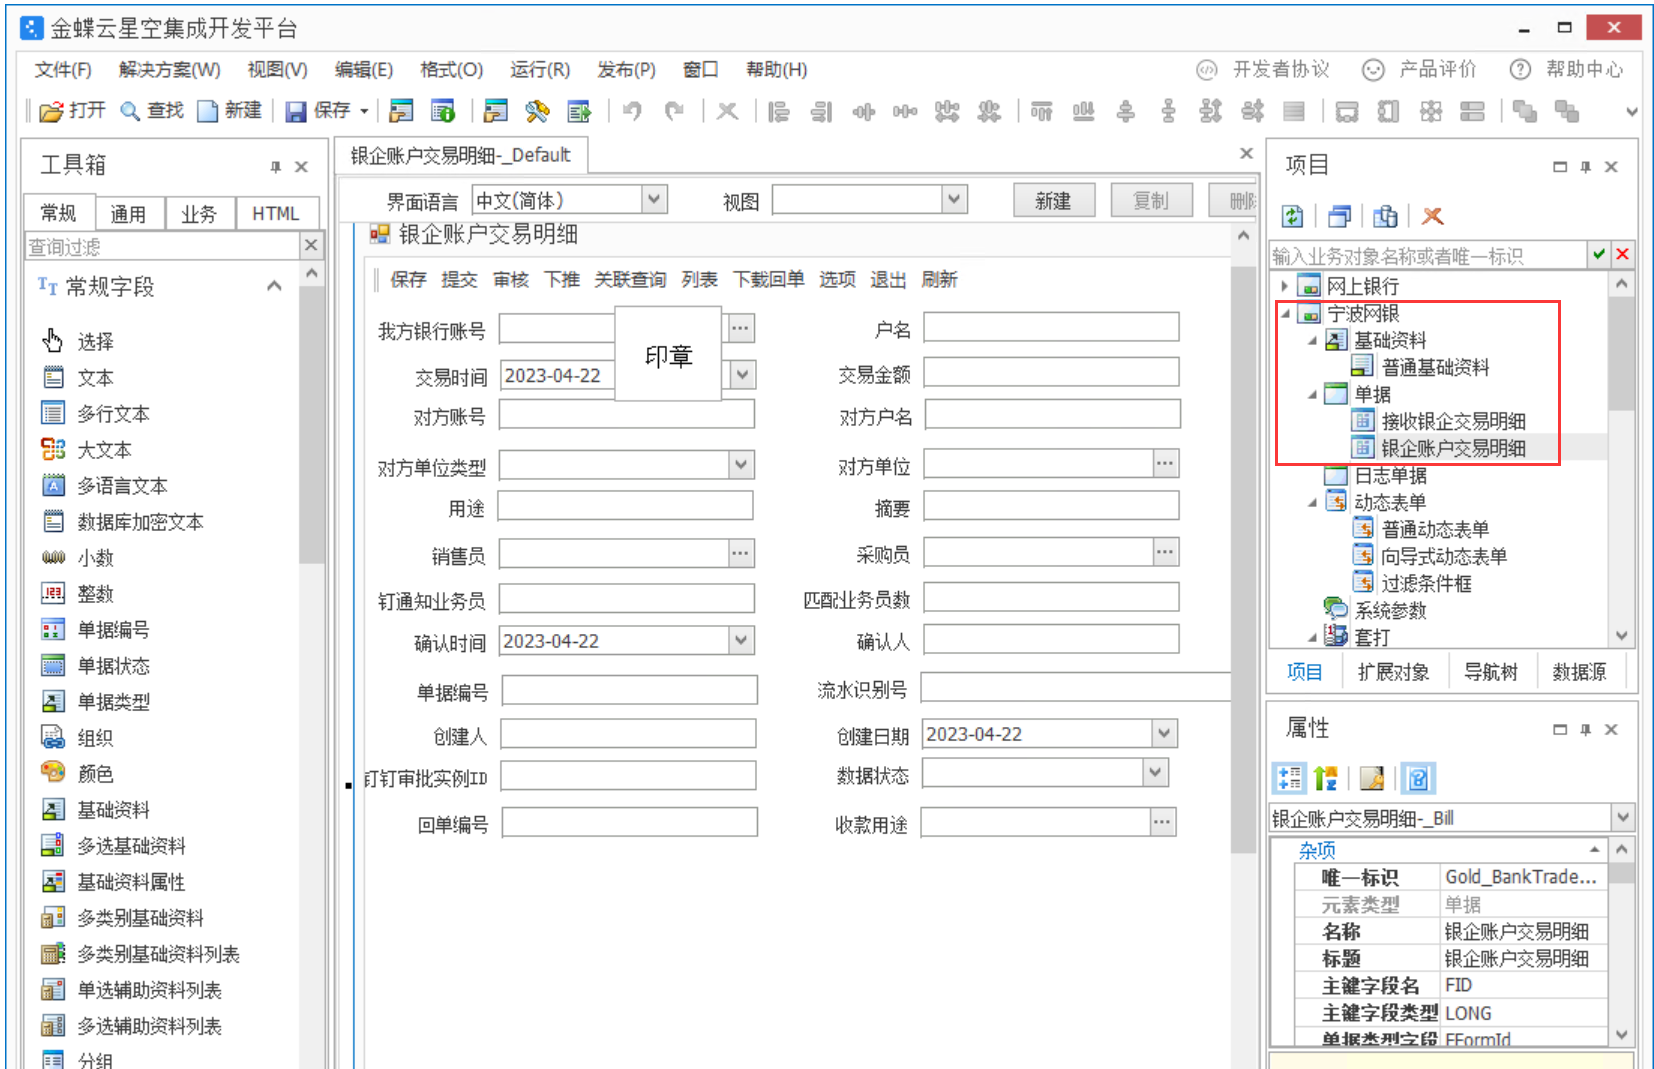The image size is (1654, 1069).
Task: Open the 界面语言 dropdown showing 中文(简体)
Action: click(x=654, y=200)
